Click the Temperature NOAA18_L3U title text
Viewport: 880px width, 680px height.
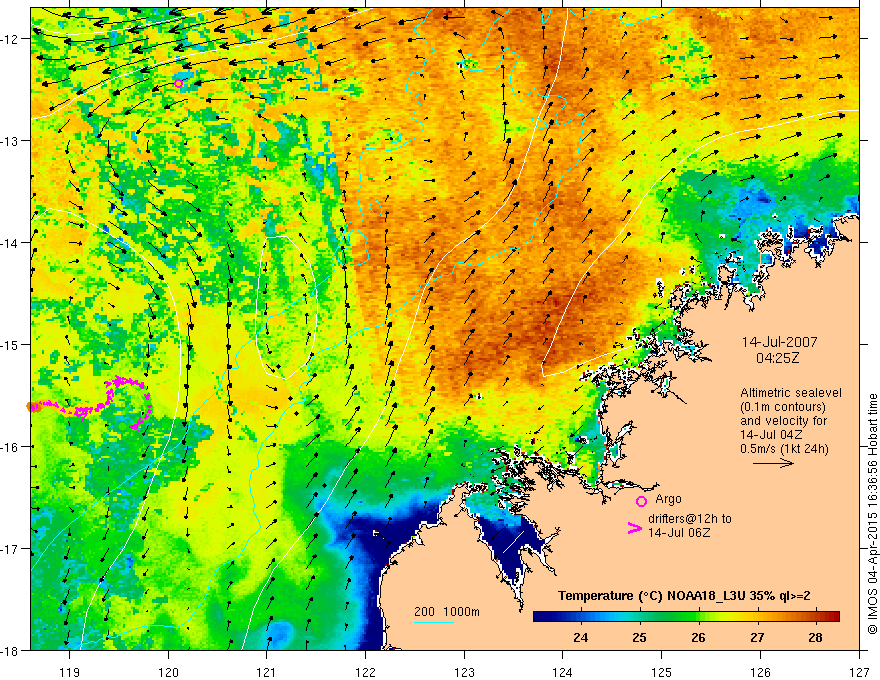(x=684, y=596)
